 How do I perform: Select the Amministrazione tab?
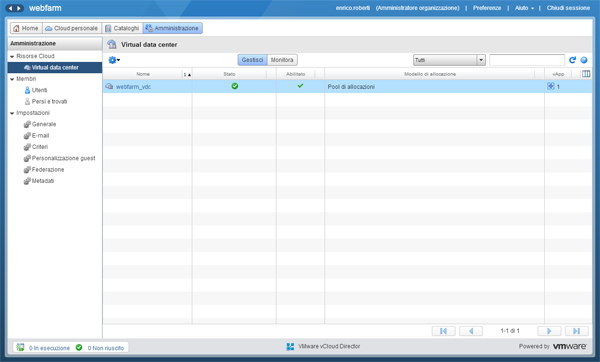point(172,28)
